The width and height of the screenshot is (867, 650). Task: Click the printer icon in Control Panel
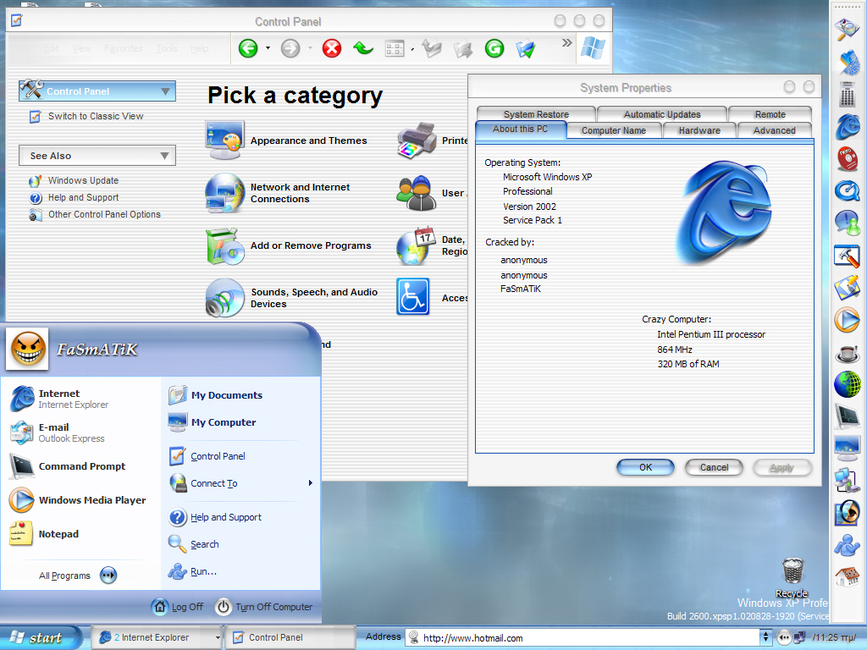tap(416, 140)
